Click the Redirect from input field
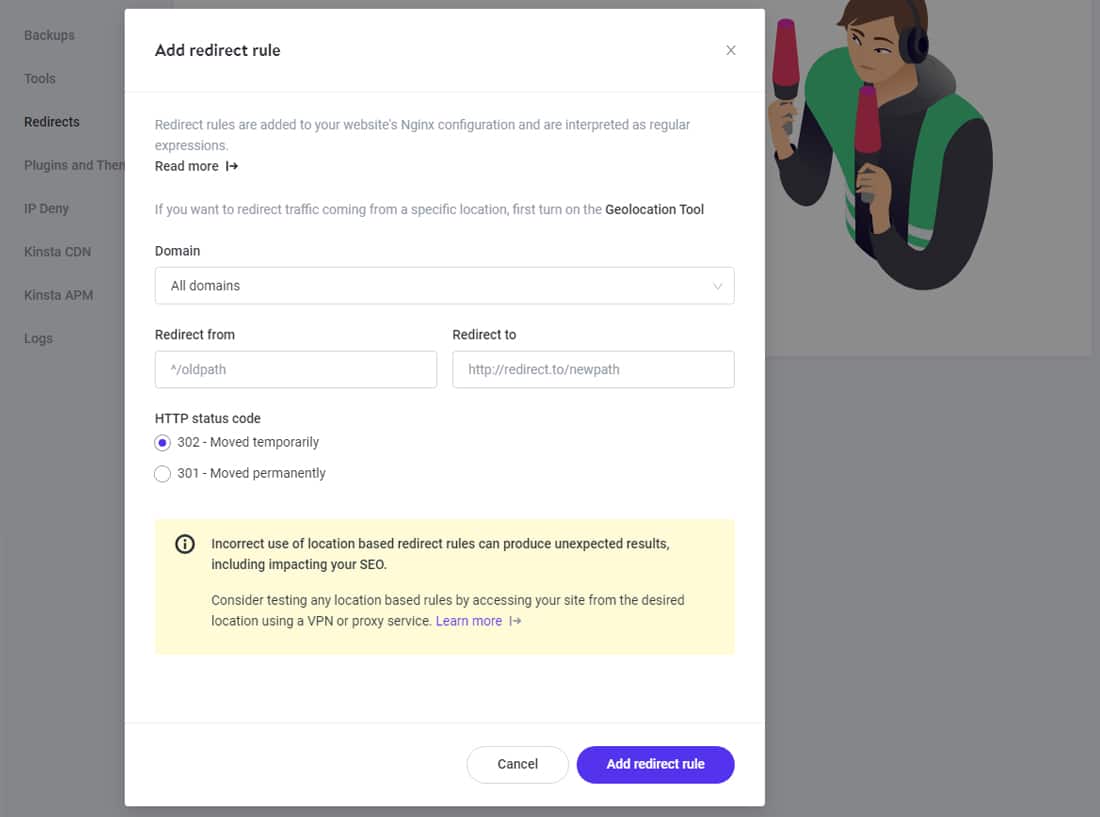The height and width of the screenshot is (817, 1100). (x=295, y=369)
